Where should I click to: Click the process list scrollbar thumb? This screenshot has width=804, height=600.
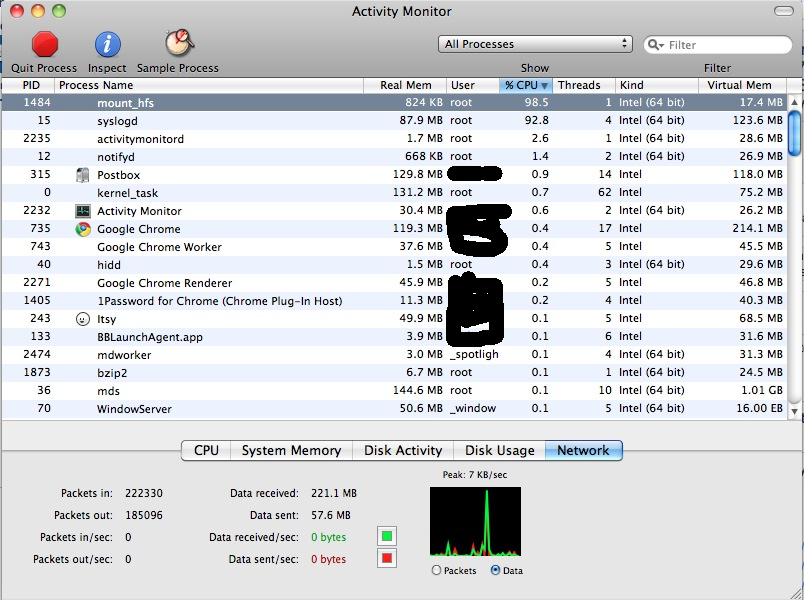[x=794, y=133]
